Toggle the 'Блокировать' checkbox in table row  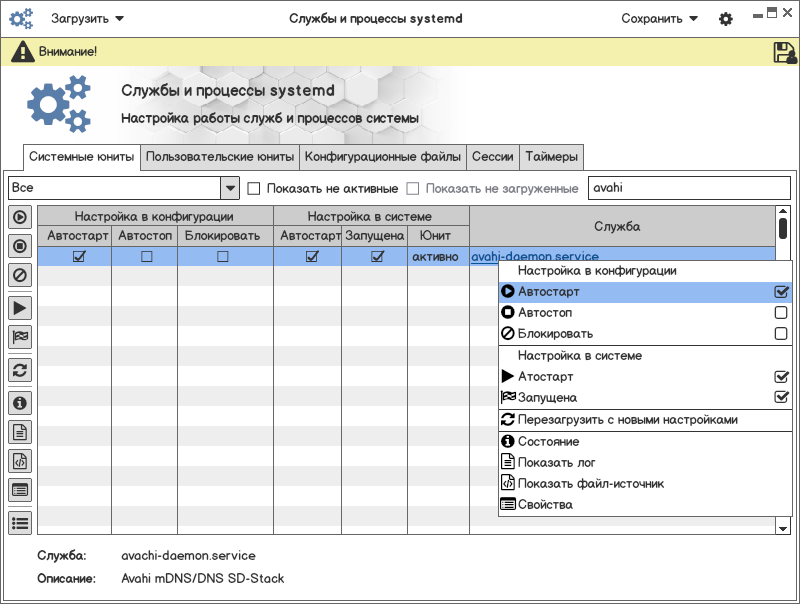tap(223, 257)
